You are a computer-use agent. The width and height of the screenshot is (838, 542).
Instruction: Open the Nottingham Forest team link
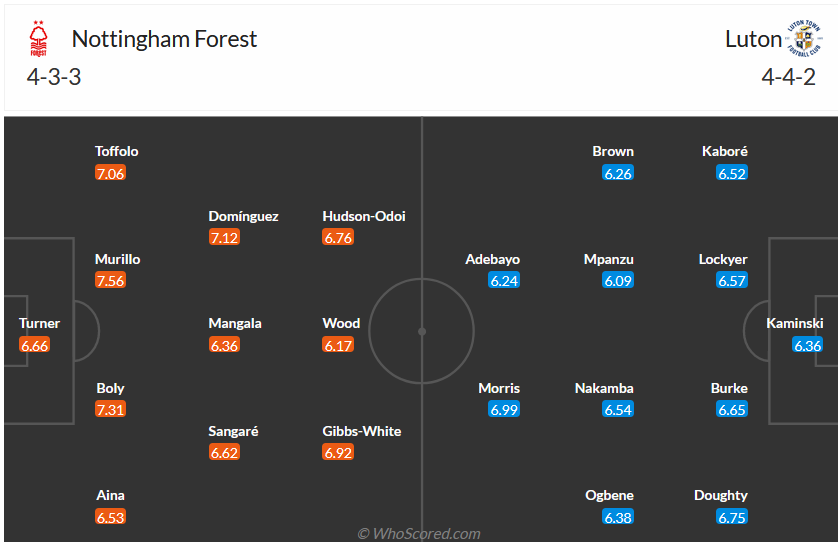point(164,39)
